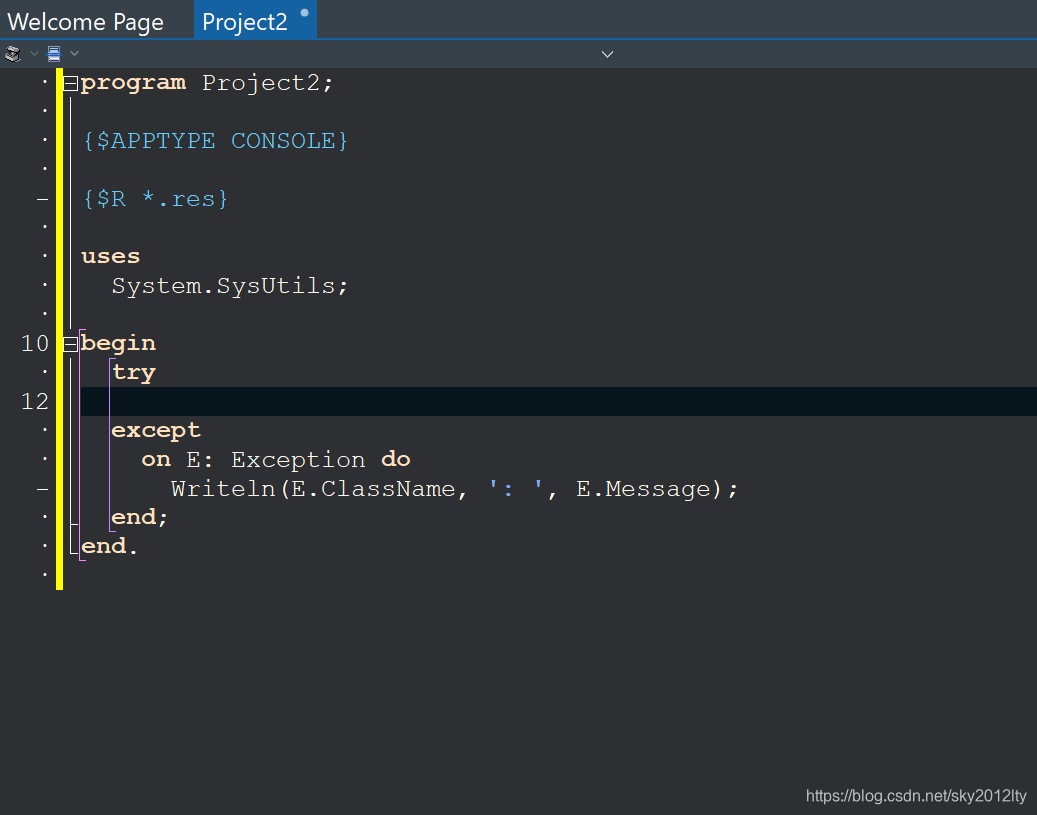Image resolution: width=1037 pixels, height=815 pixels.
Task: Click the uses keyword in the code
Action: [x=109, y=256]
